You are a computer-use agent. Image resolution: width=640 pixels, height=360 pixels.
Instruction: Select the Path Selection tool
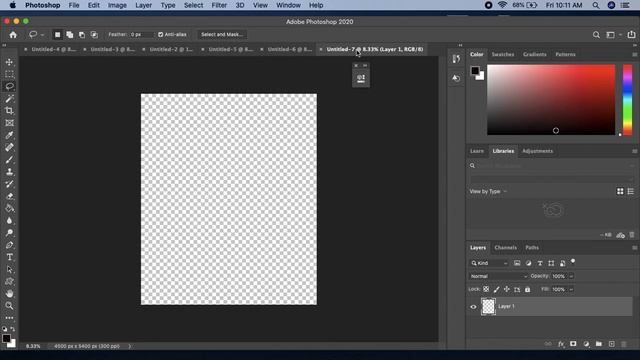tap(9, 269)
